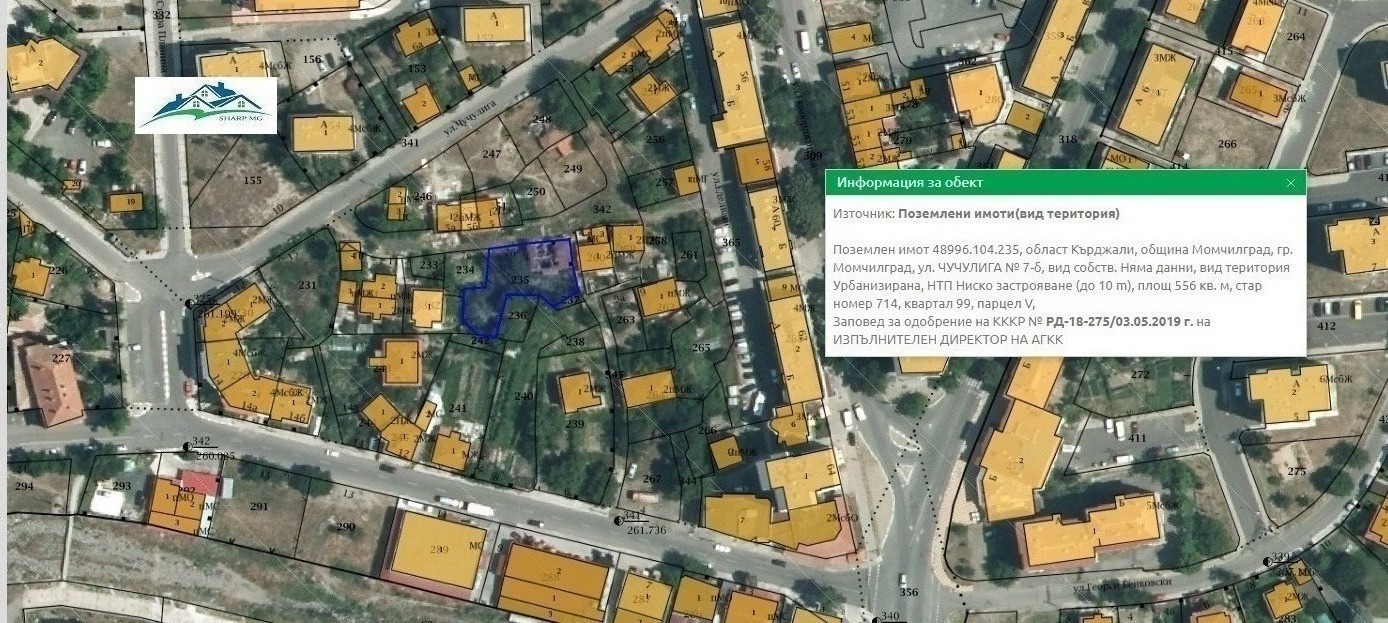Click the geodetic point marker 342
The height and width of the screenshot is (623, 1388).
tap(188, 446)
